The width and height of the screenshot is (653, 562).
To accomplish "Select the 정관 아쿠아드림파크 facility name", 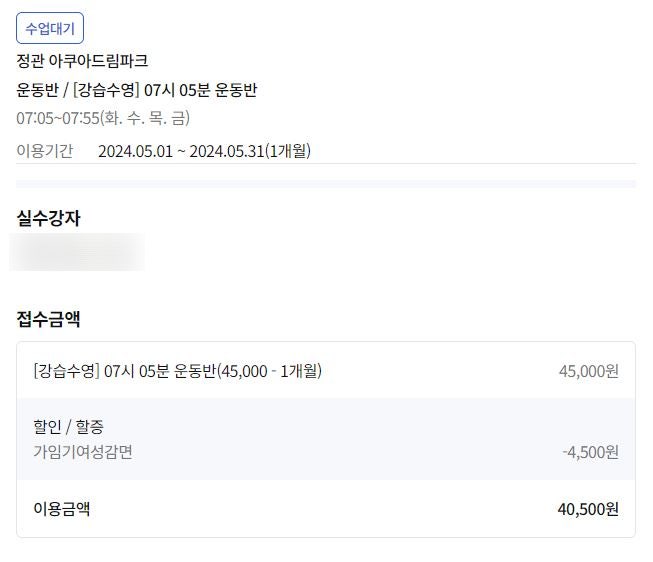I will [x=83, y=61].
